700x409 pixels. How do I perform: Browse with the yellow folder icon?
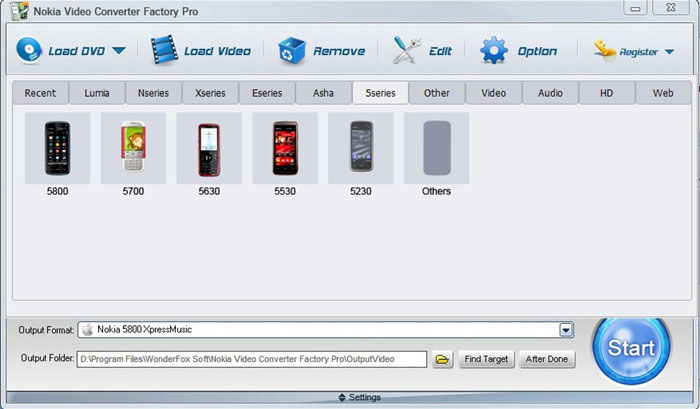442,359
